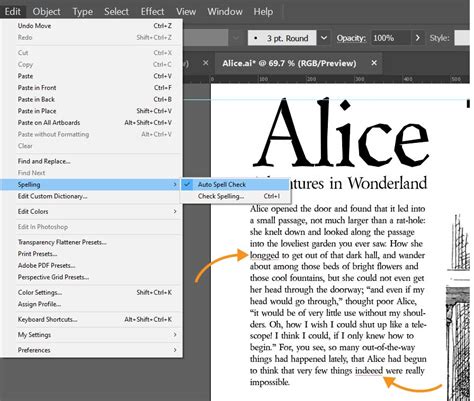Open Edit Custom Dictionary
The image size is (474, 401).
(x=91, y=196)
